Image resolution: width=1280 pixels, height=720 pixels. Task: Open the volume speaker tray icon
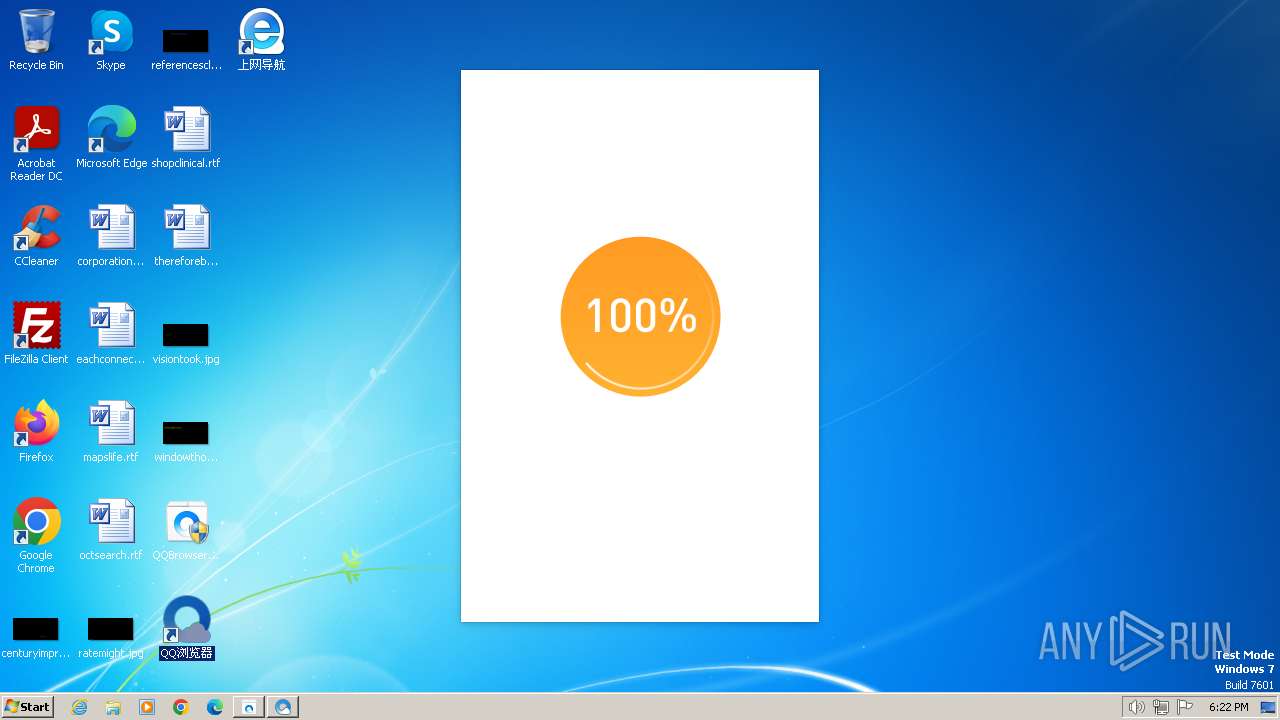pyautogui.click(x=1136, y=707)
